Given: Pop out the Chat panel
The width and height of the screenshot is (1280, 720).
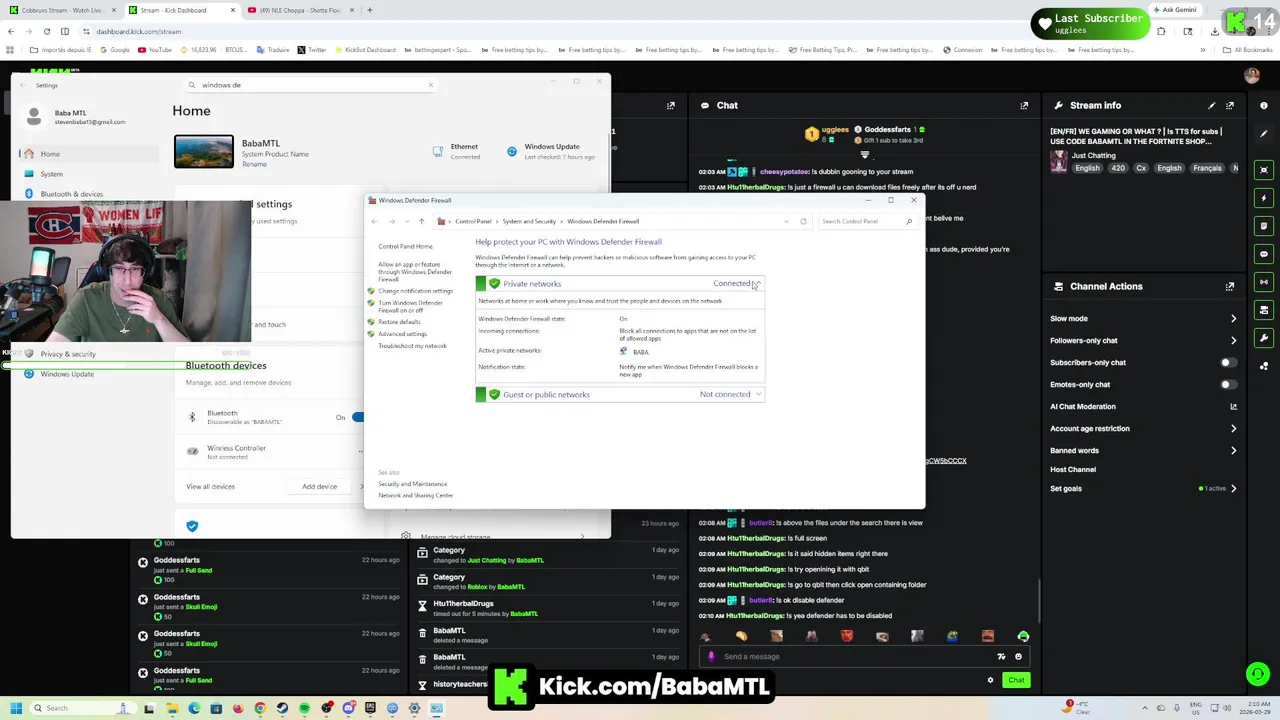Looking at the screenshot, I should (x=1024, y=105).
